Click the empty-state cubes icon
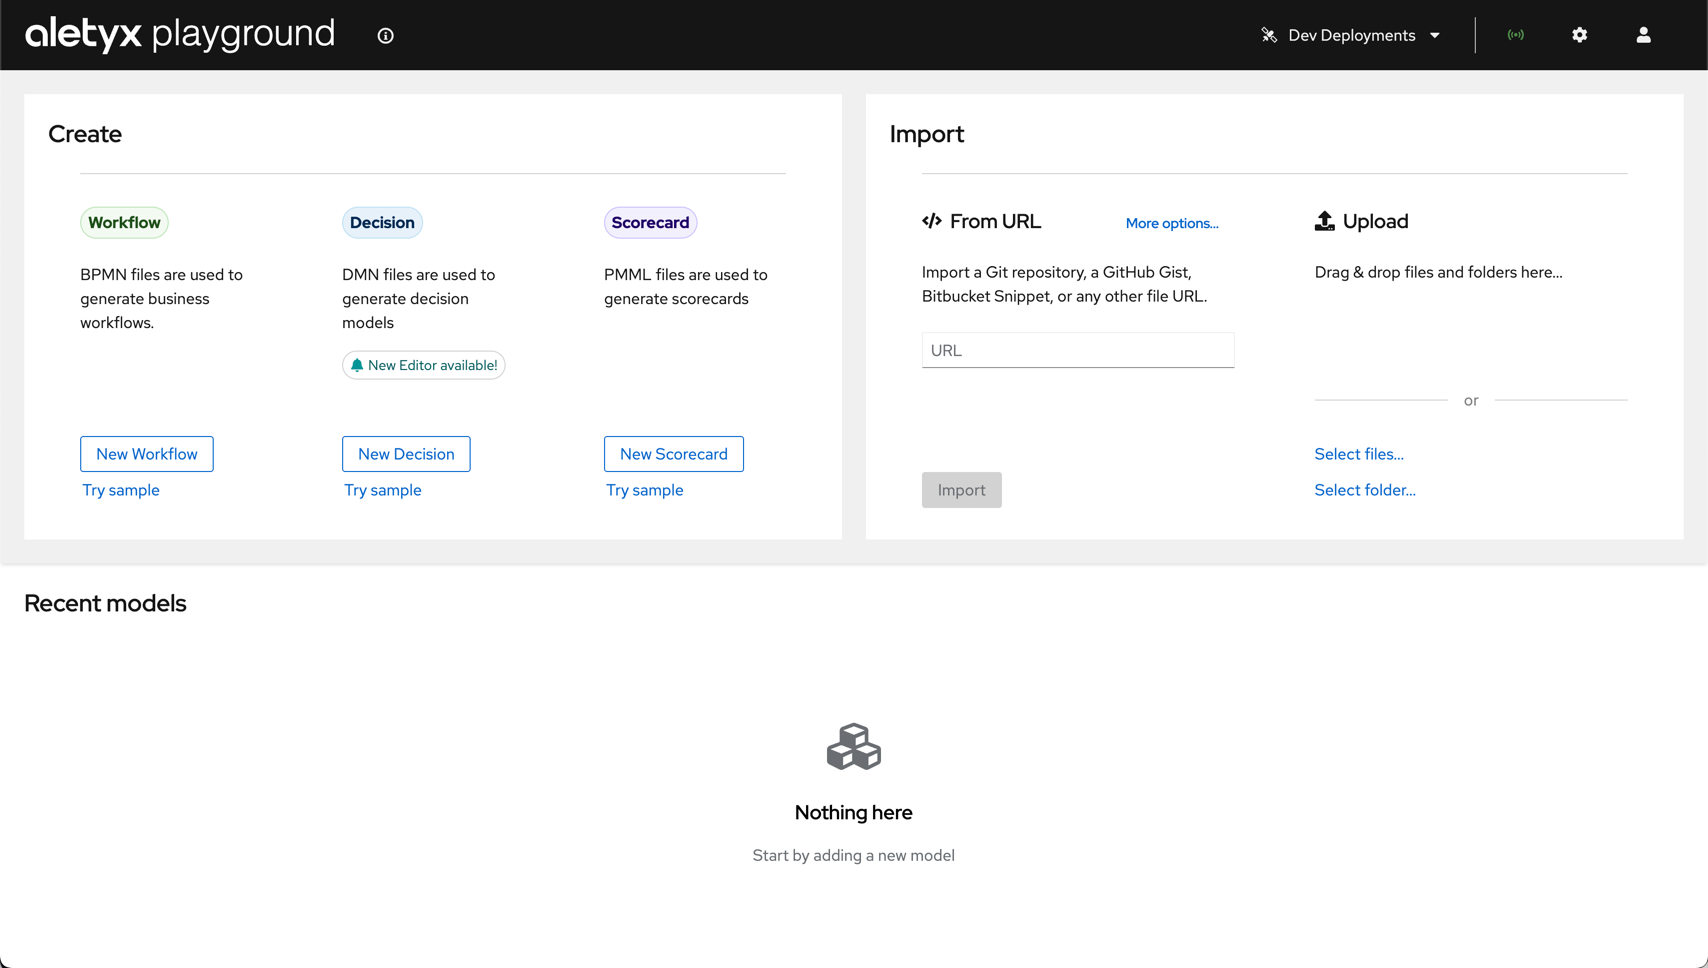This screenshot has height=968, width=1708. tap(853, 747)
